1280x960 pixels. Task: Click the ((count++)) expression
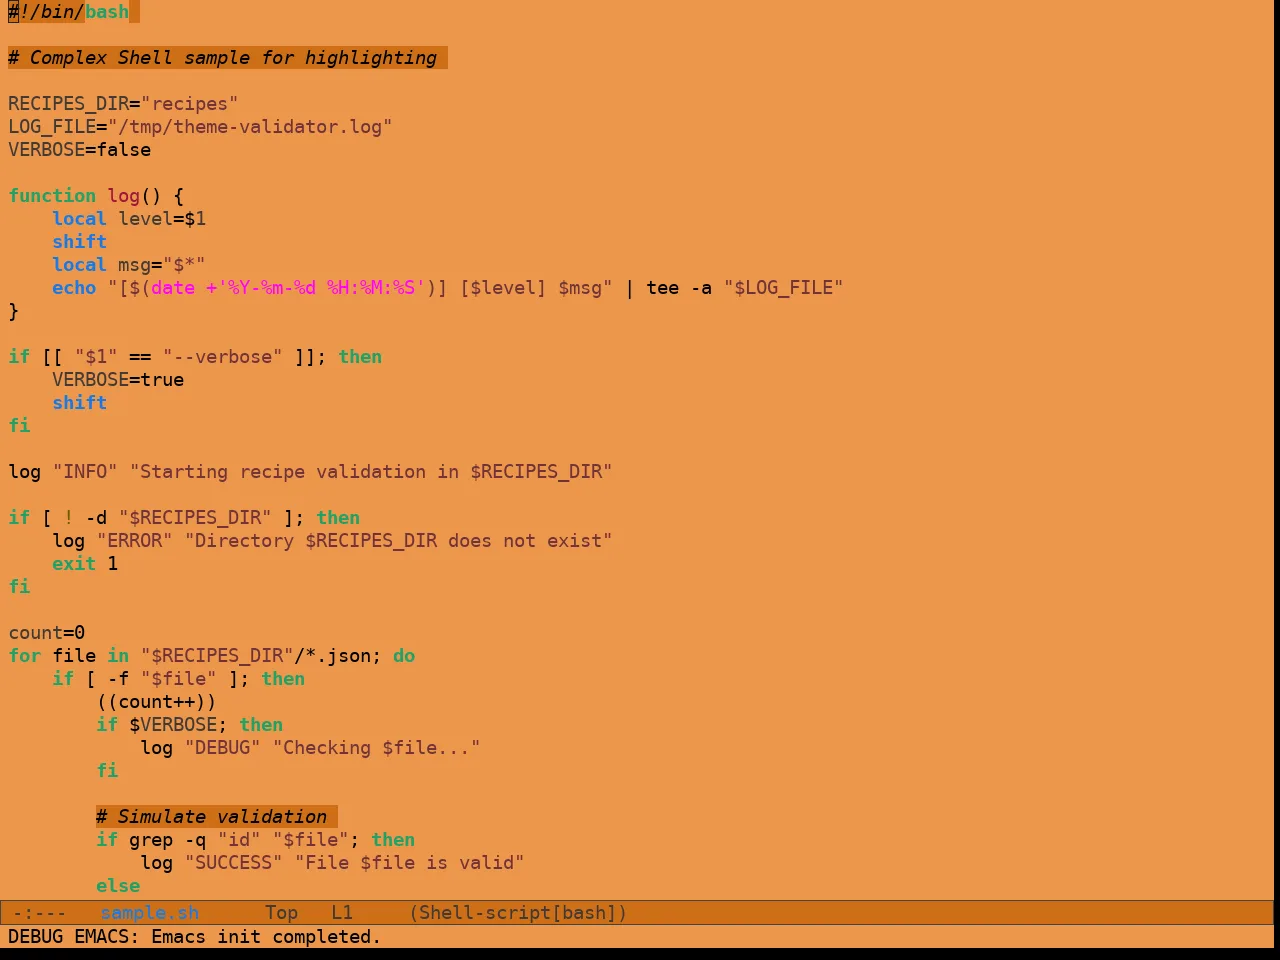pos(156,702)
